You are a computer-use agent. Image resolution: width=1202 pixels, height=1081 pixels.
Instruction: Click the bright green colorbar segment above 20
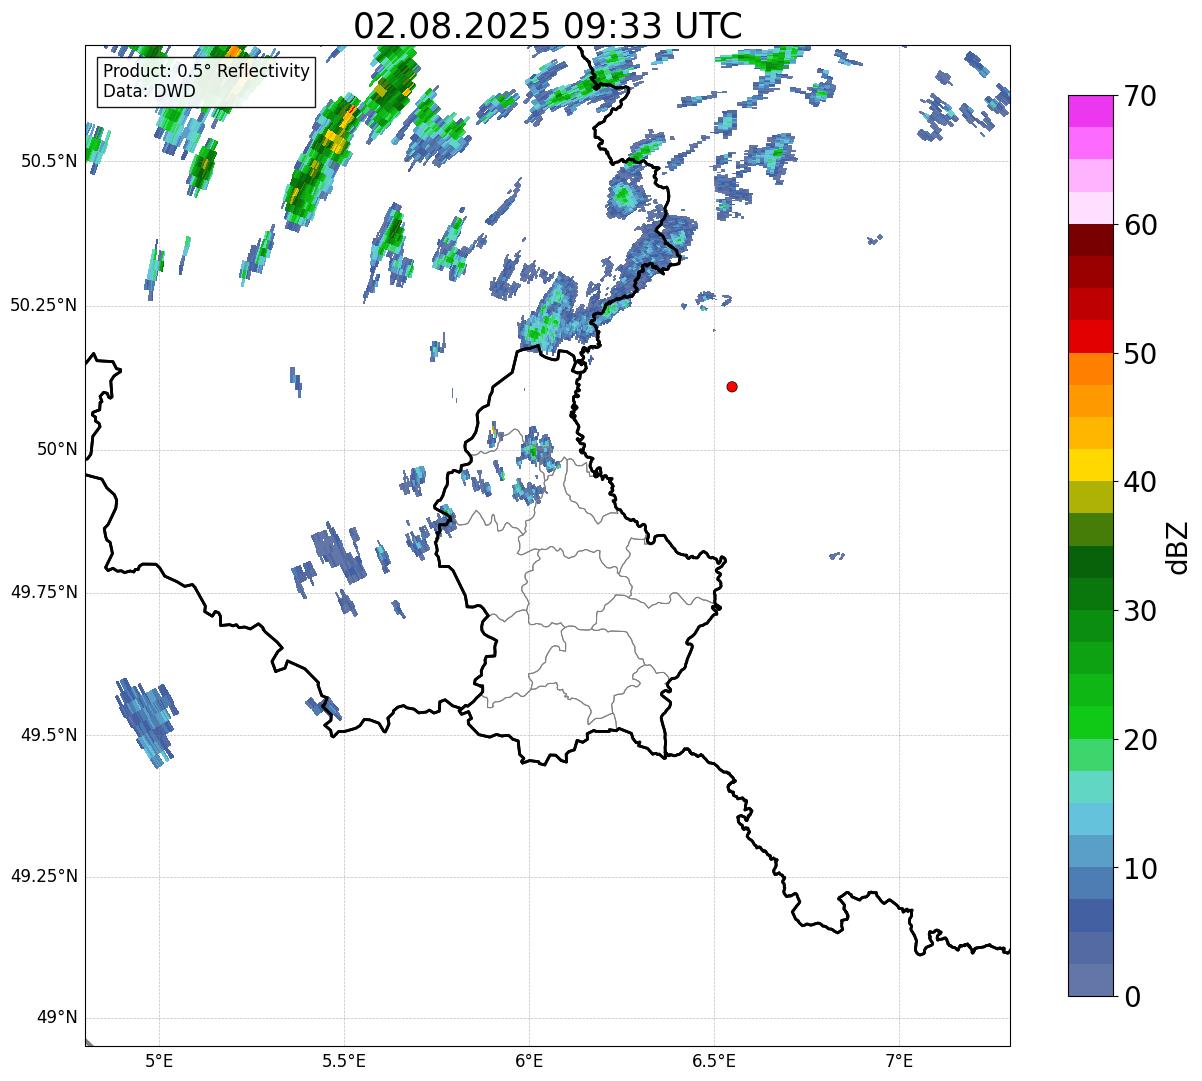[1090, 723]
